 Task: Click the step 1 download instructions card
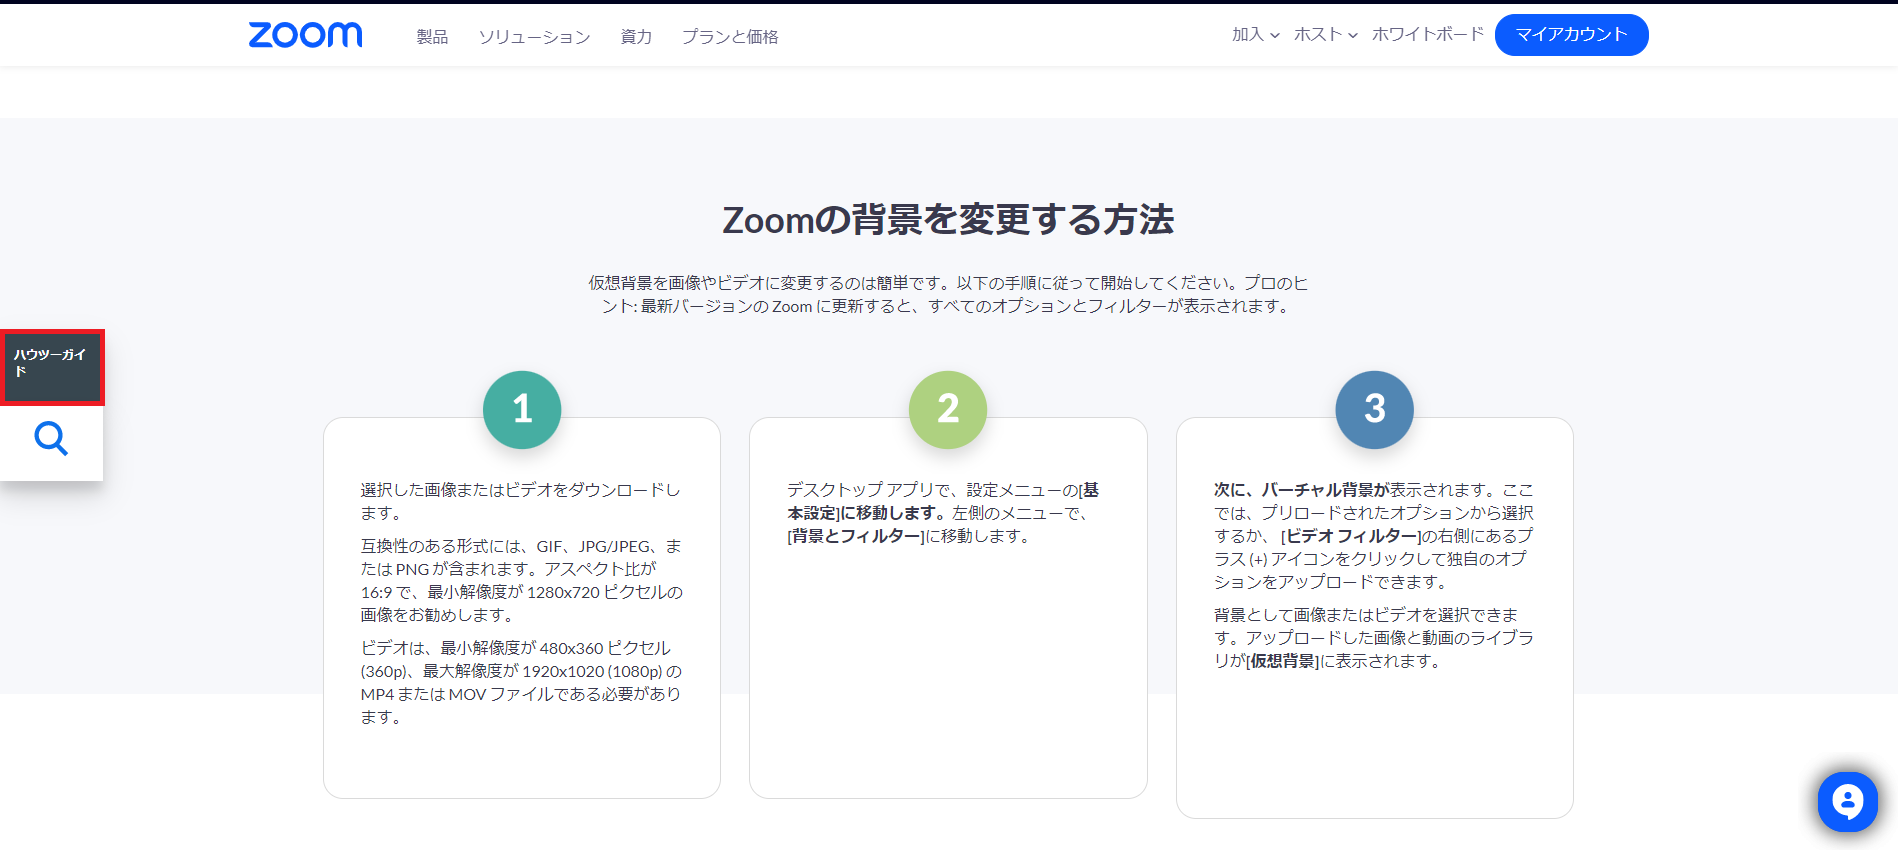pos(522,620)
